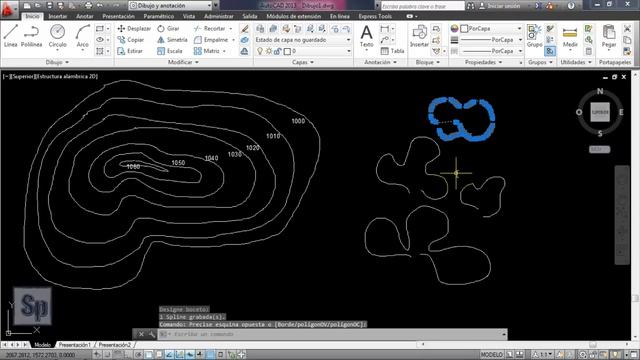Screen dimensions: 640x360
Task: Expand the Capas panel
Action: 303,62
